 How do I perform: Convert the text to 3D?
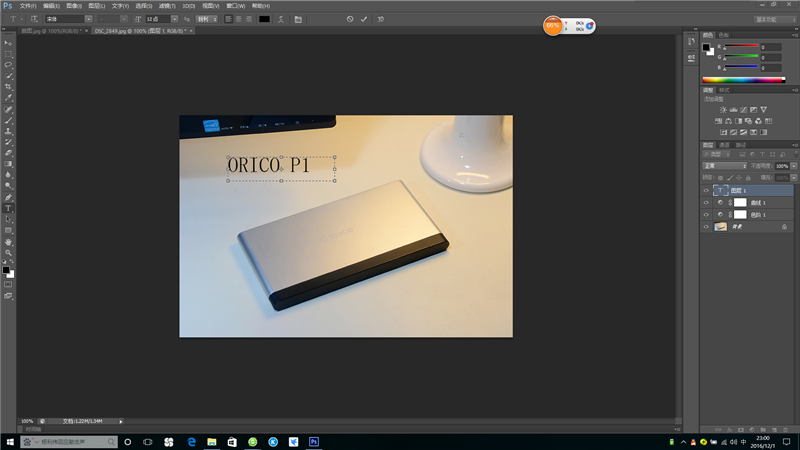[381, 19]
